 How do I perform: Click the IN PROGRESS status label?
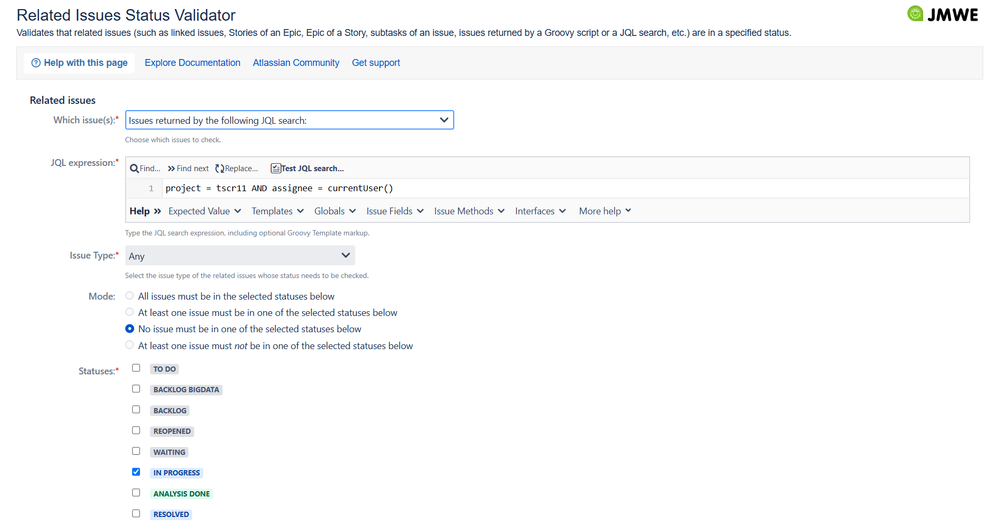(176, 473)
